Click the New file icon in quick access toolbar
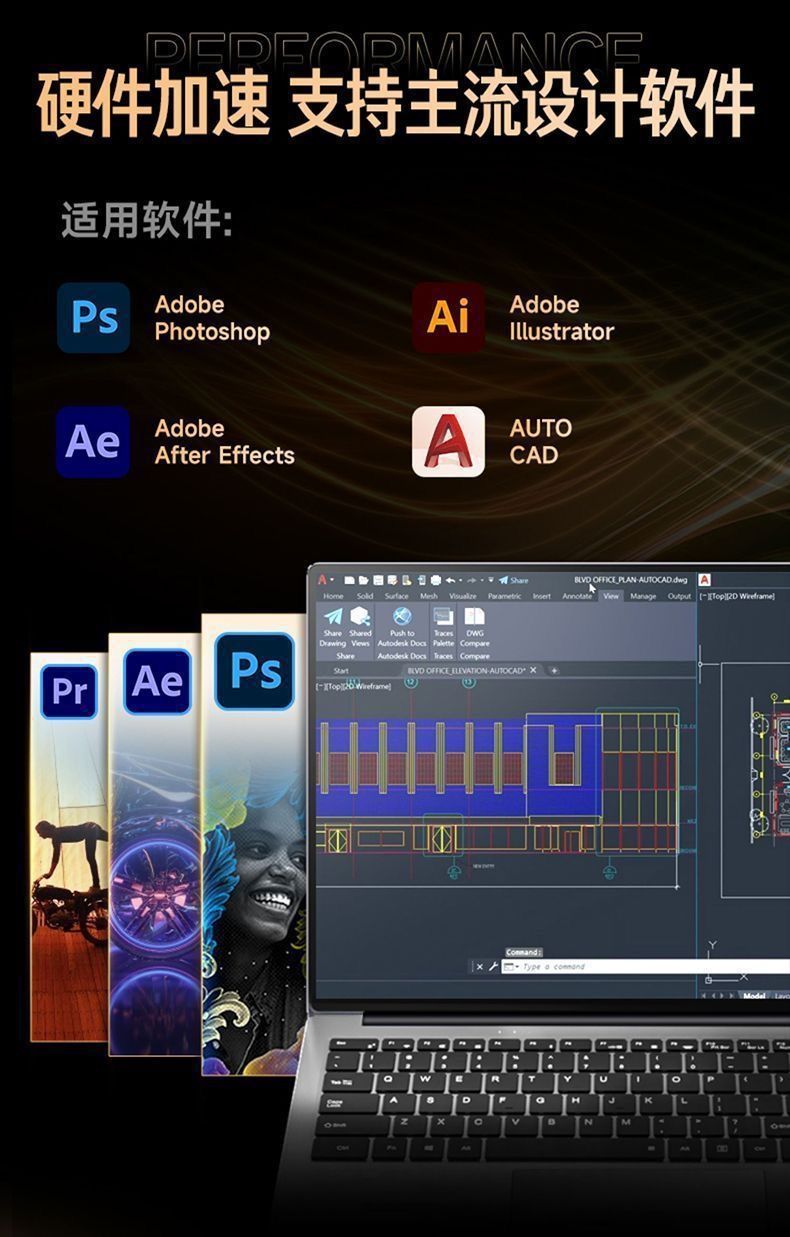Image resolution: width=790 pixels, height=1237 pixels. pos(349,580)
